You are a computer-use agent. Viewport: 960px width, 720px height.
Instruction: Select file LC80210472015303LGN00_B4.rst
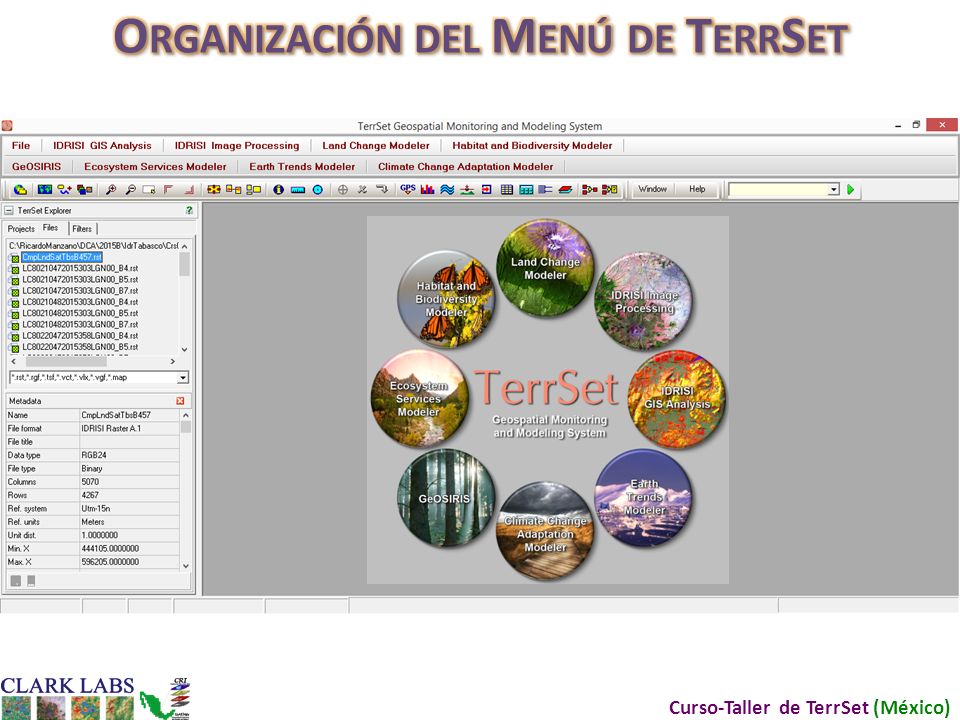[x=80, y=268]
